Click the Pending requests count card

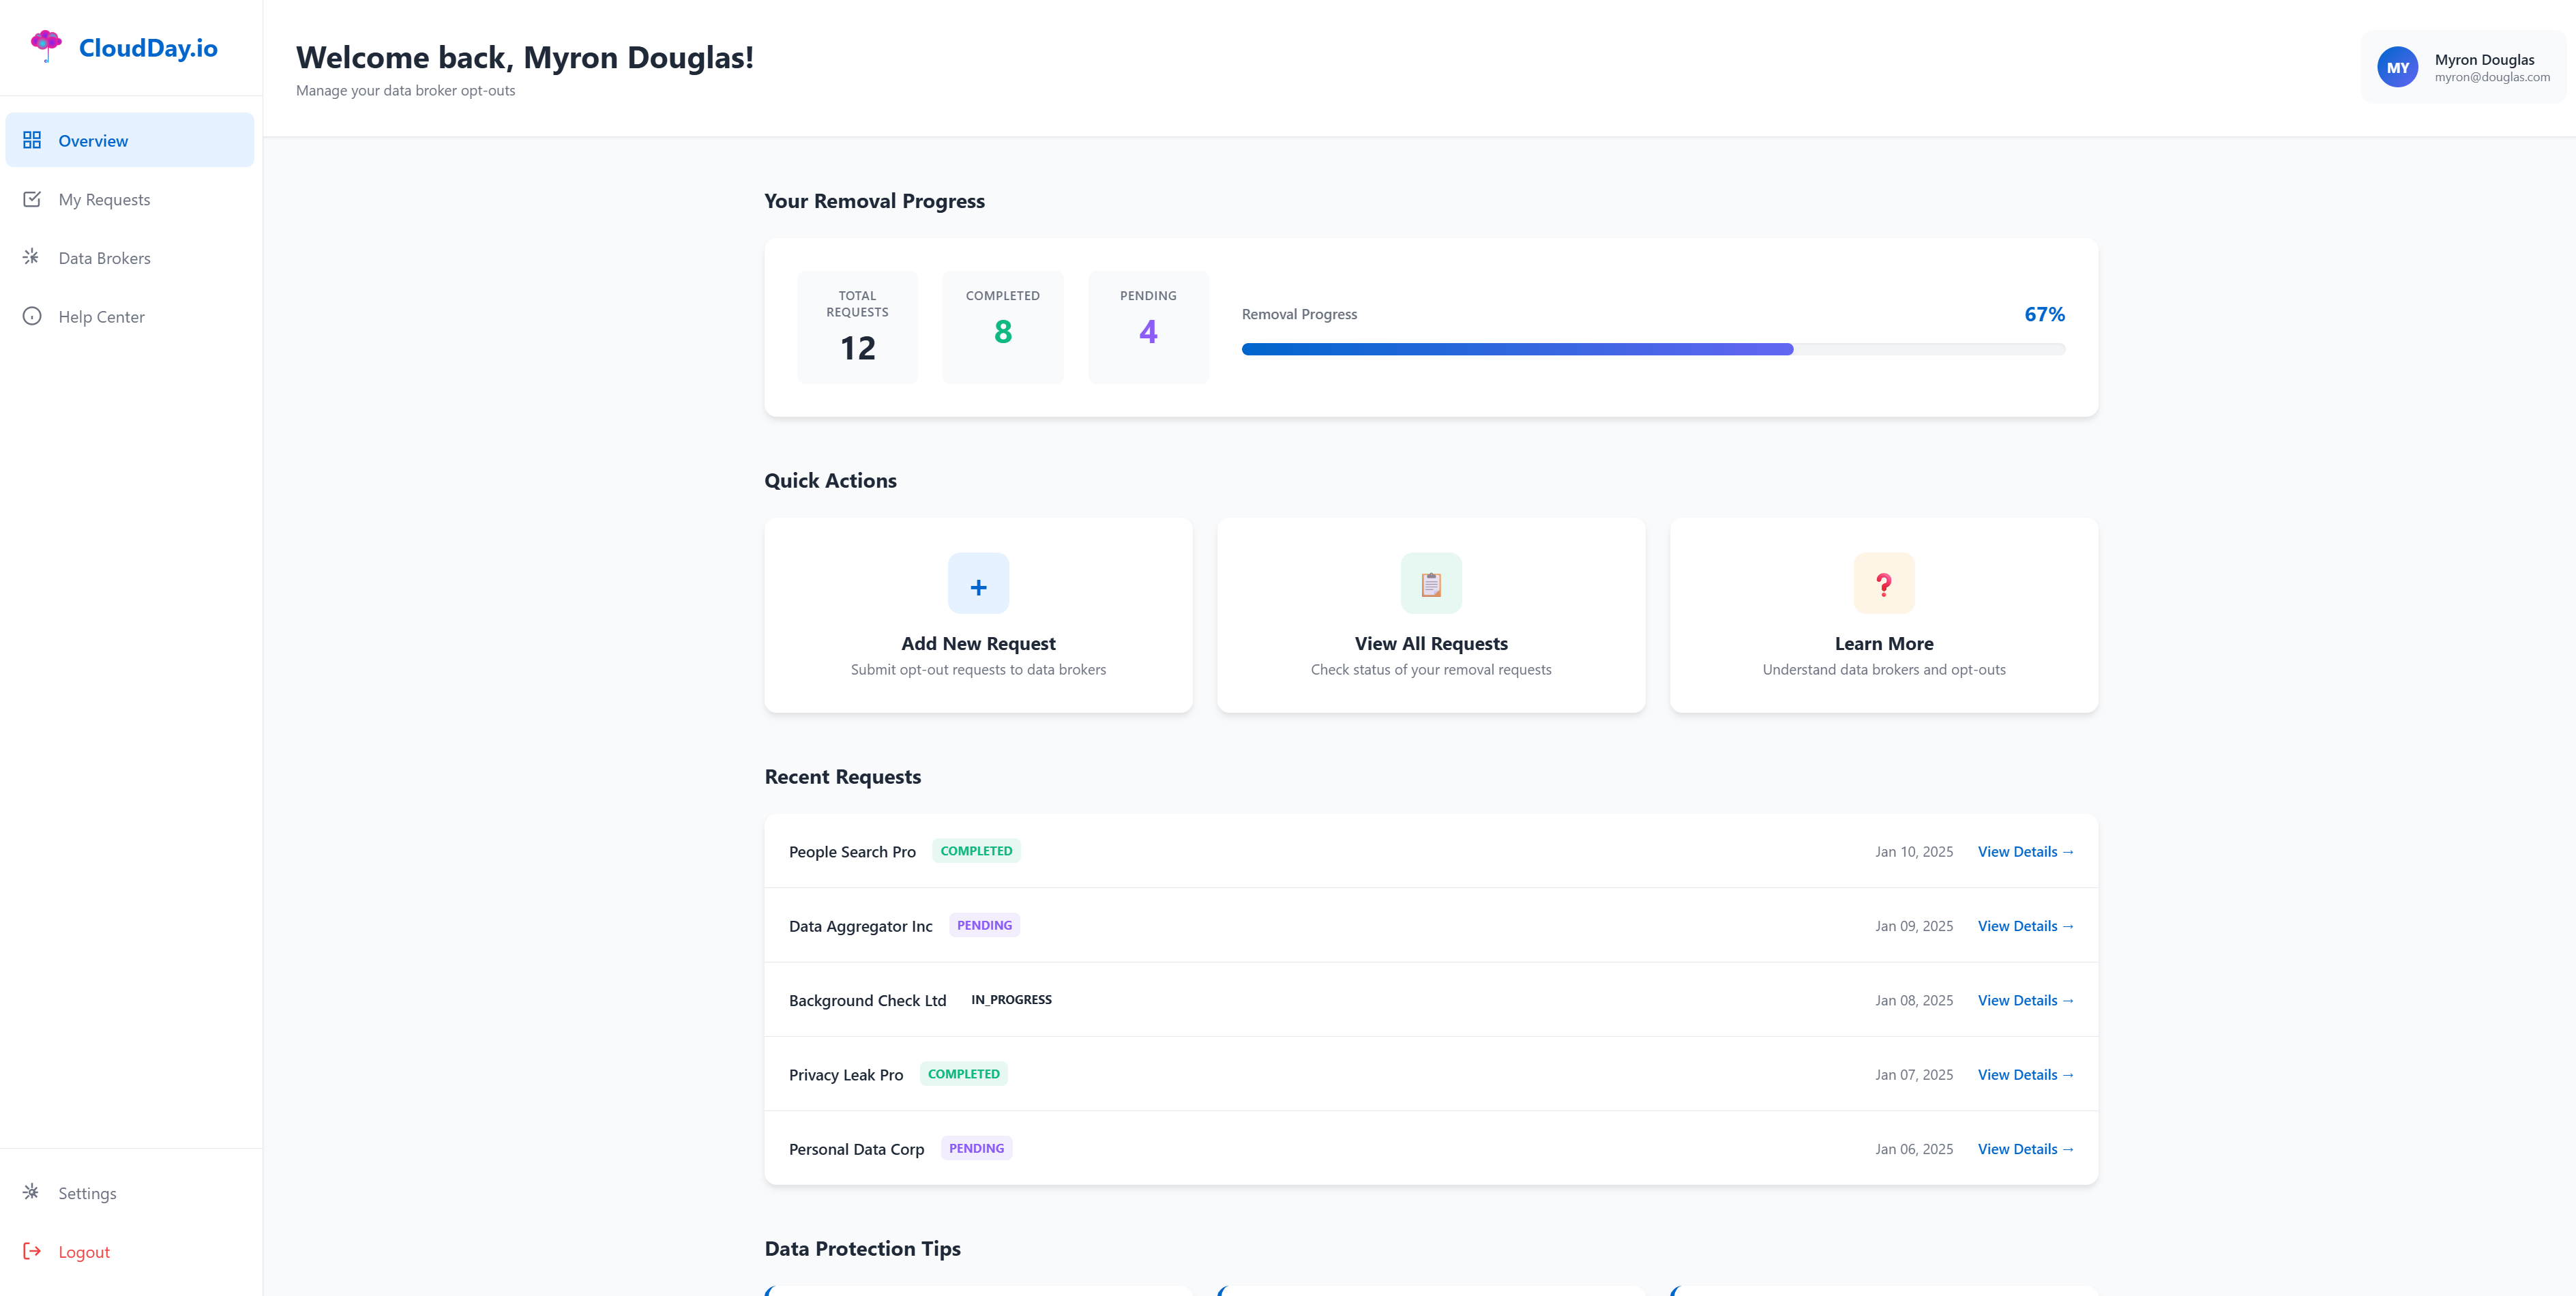click(x=1148, y=326)
